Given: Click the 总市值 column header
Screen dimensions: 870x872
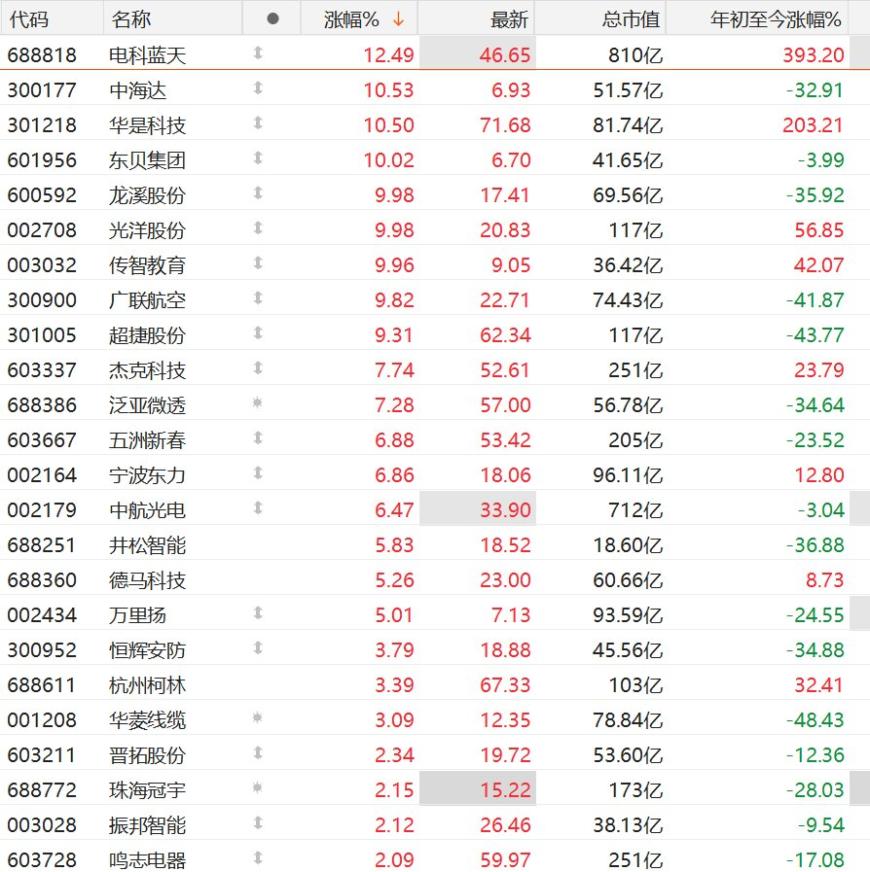Looking at the screenshot, I should [631, 19].
